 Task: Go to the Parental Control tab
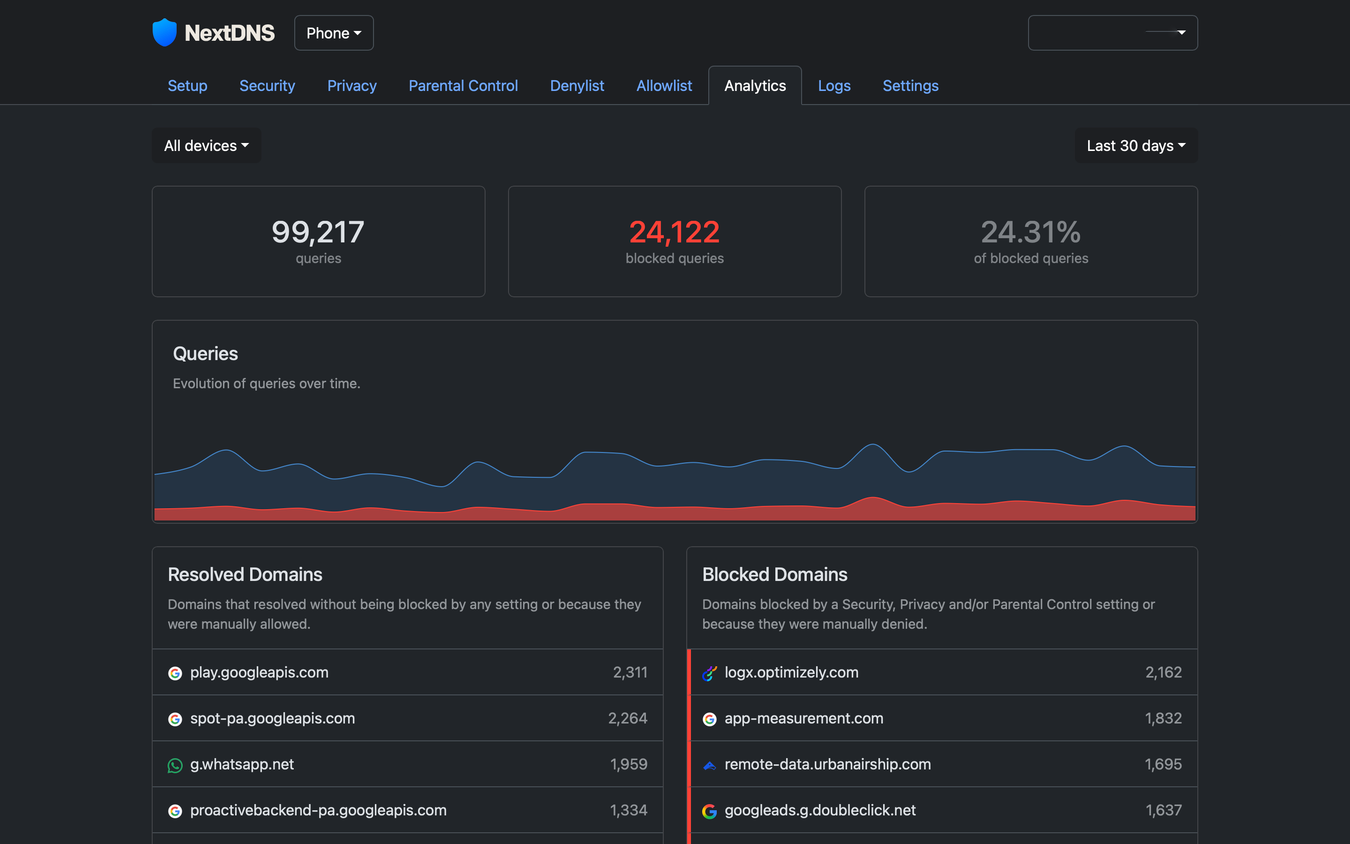(x=463, y=86)
